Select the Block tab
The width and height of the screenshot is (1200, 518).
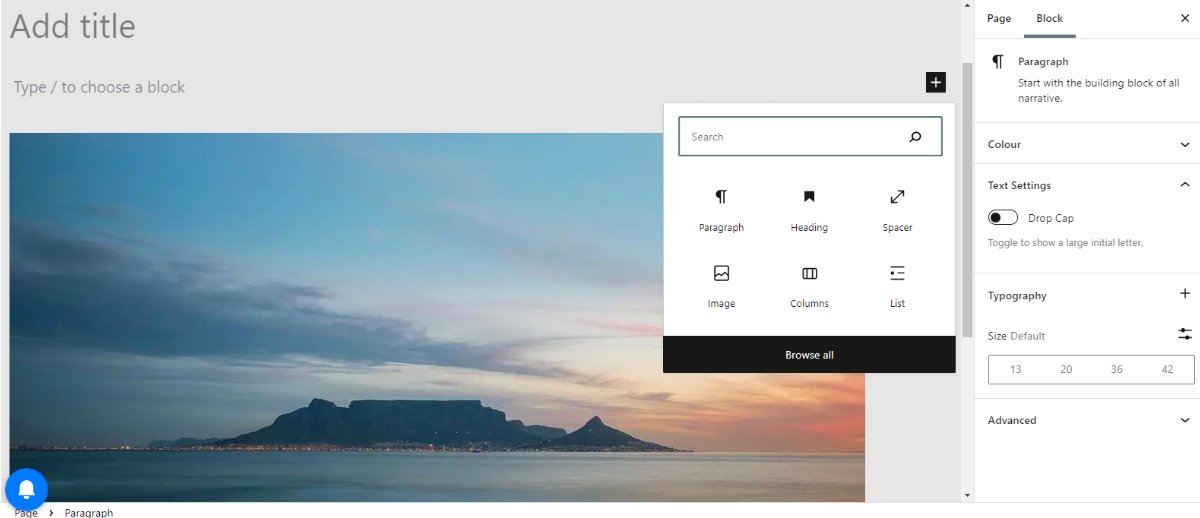pyautogui.click(x=1050, y=18)
